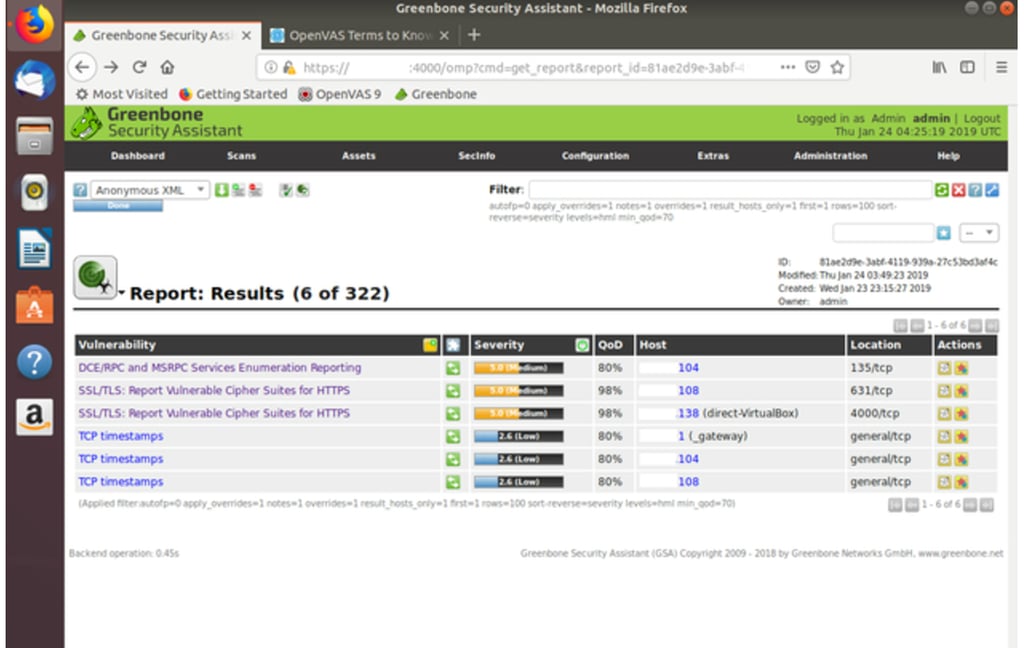Open filter help question mark icon

pos(975,190)
